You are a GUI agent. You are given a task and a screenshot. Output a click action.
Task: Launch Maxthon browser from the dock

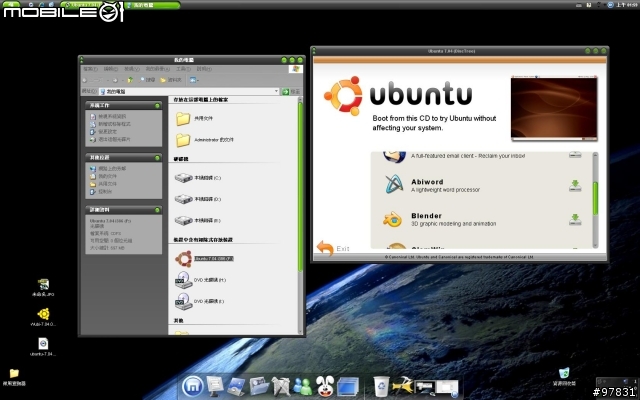(x=192, y=386)
